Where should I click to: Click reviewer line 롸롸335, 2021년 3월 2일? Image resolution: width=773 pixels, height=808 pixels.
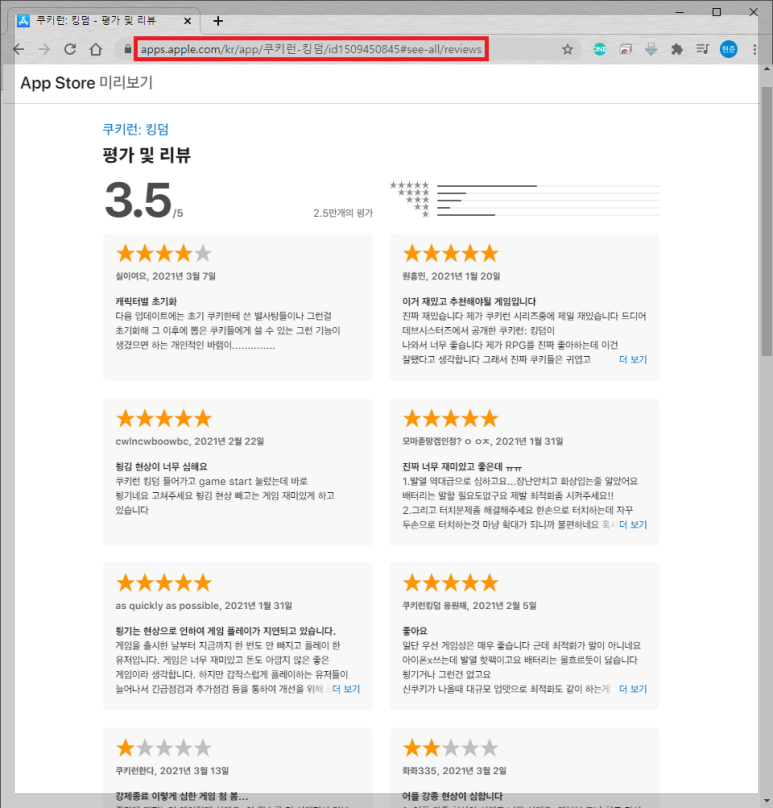[454, 770]
